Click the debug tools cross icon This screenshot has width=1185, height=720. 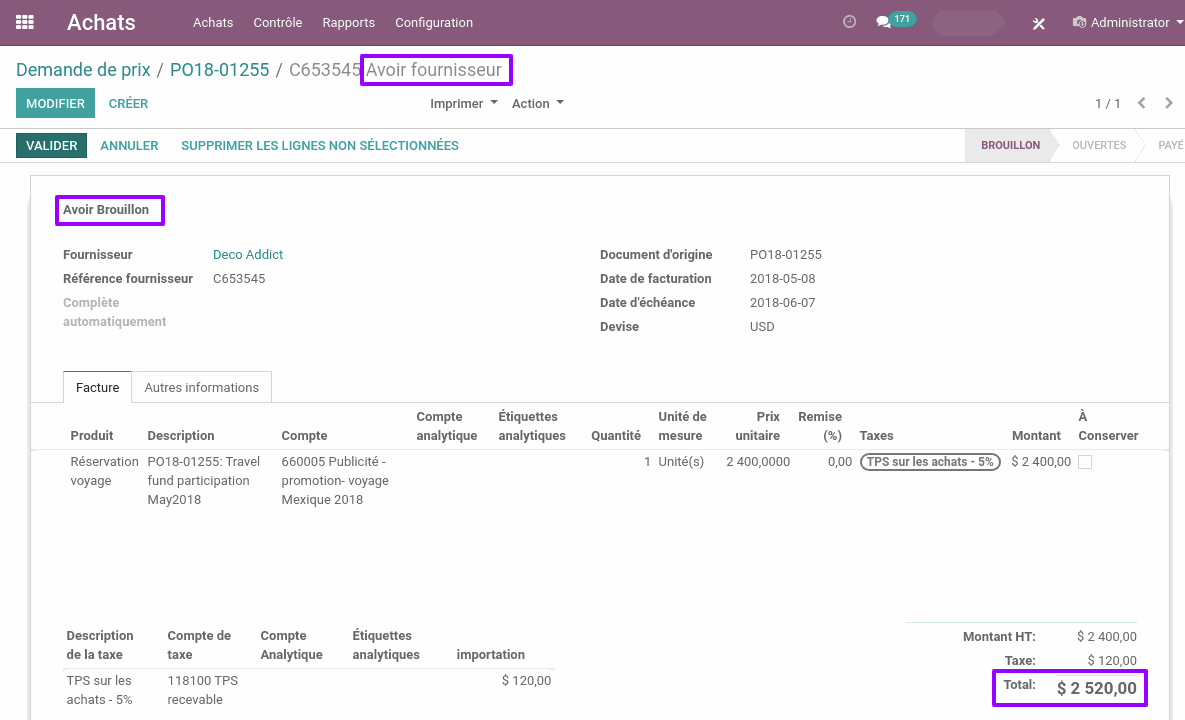(1039, 23)
